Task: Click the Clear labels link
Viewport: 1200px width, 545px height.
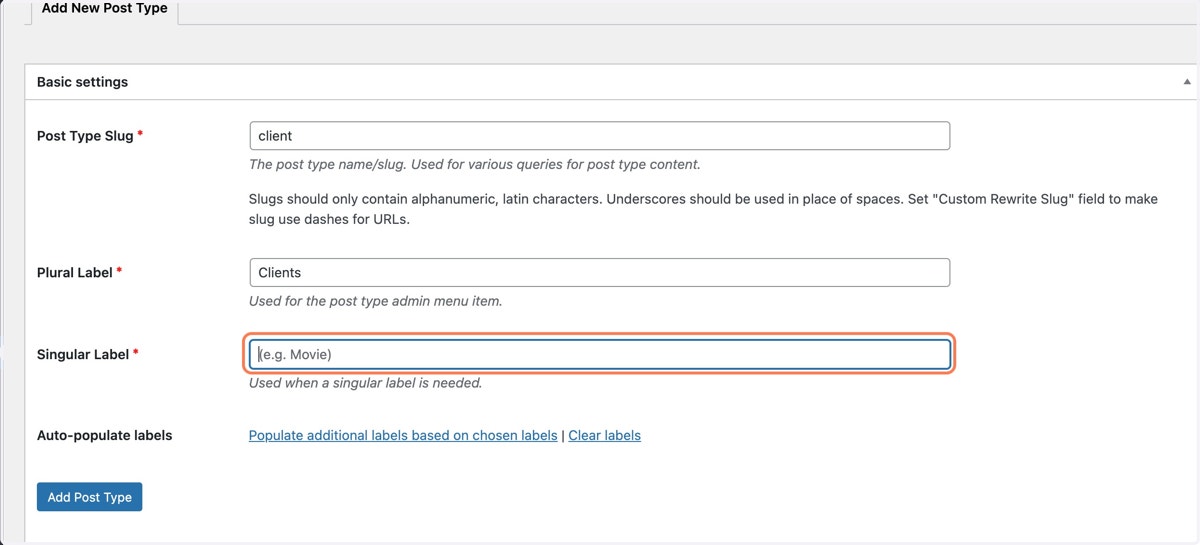Action: click(604, 436)
